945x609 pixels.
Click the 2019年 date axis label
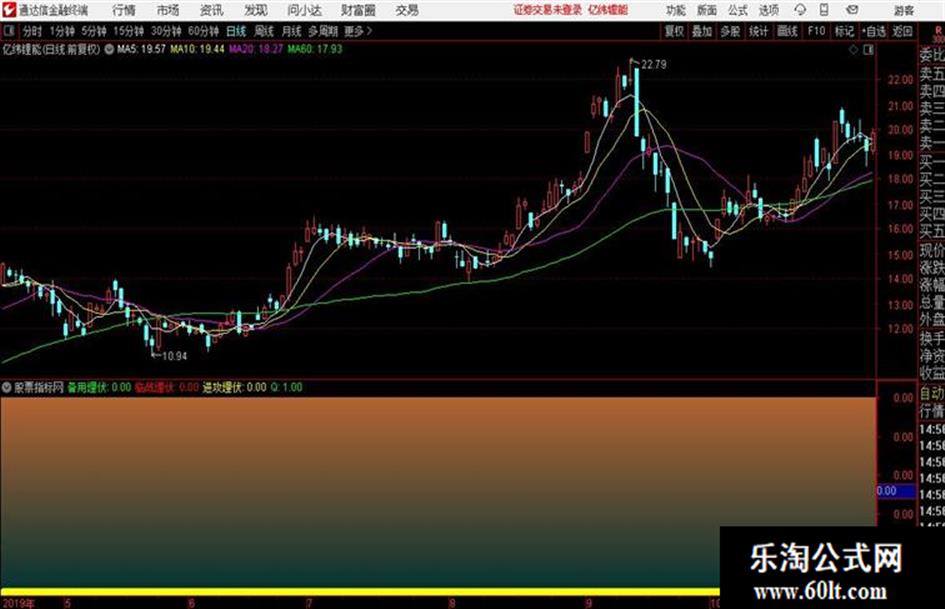[18, 603]
